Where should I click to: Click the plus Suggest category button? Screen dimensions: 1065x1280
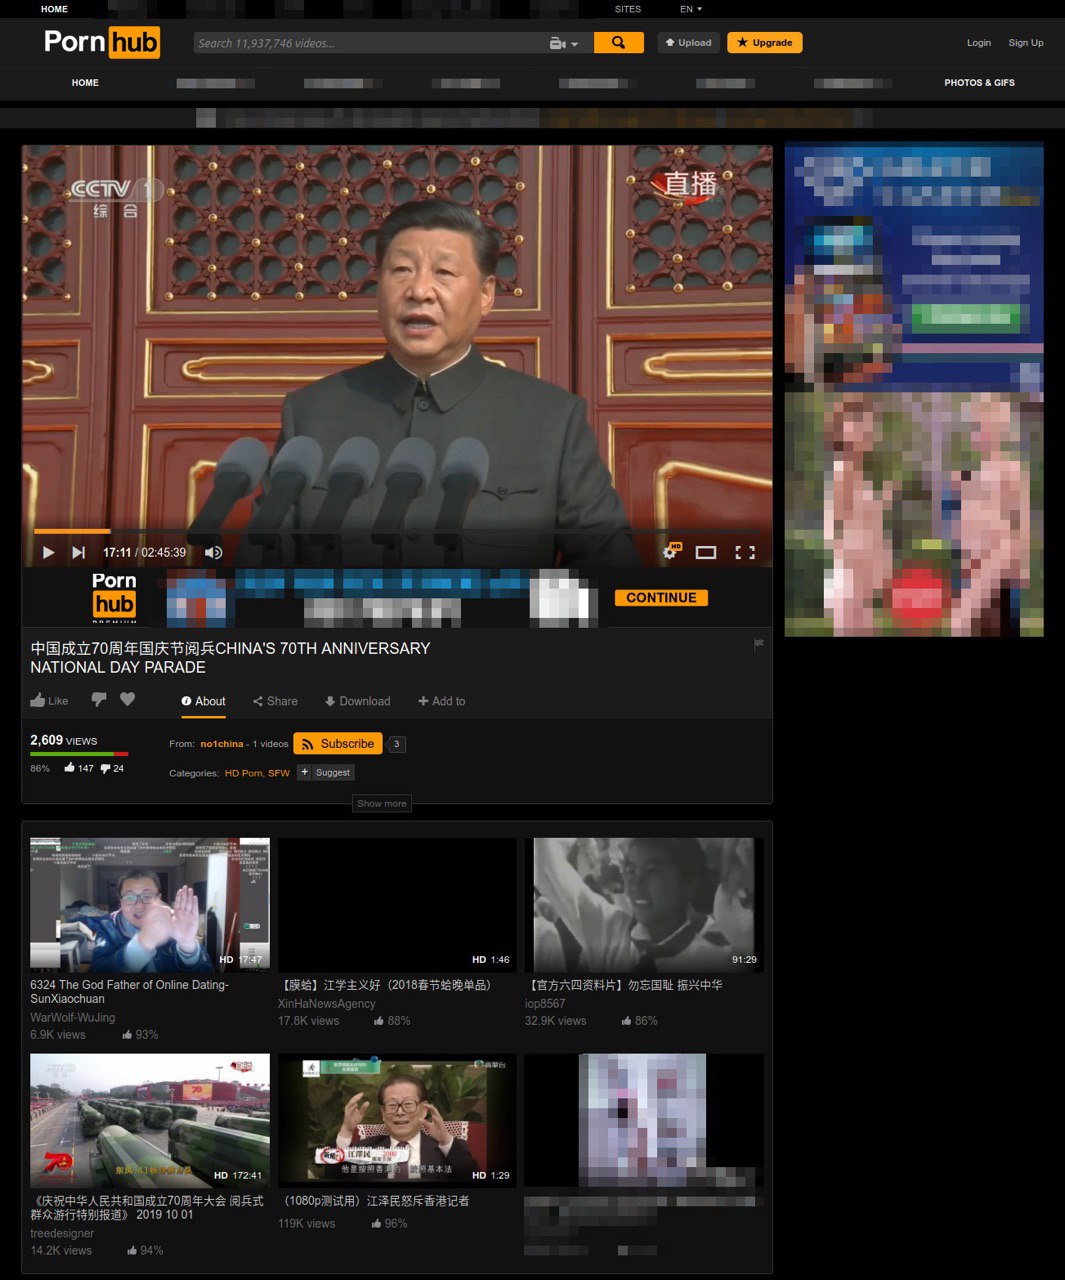click(326, 772)
